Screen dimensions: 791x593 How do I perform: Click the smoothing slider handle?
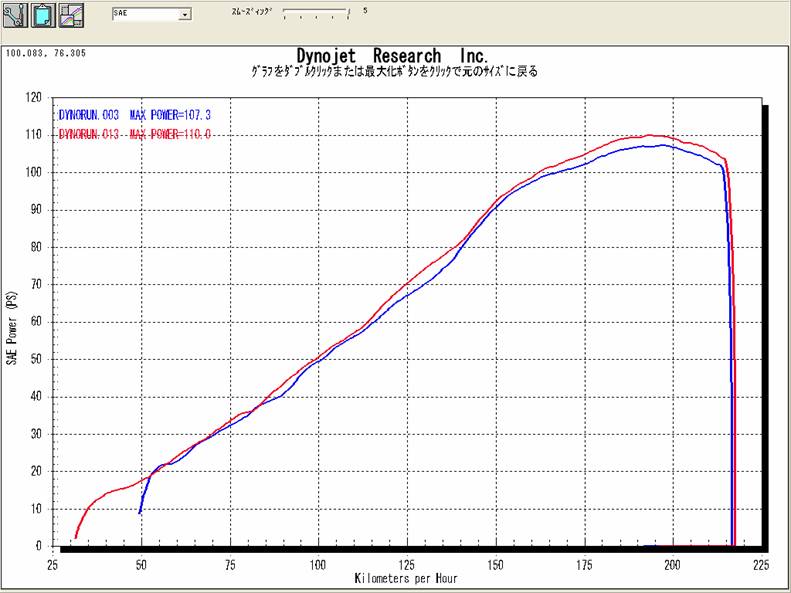pyautogui.click(x=349, y=13)
